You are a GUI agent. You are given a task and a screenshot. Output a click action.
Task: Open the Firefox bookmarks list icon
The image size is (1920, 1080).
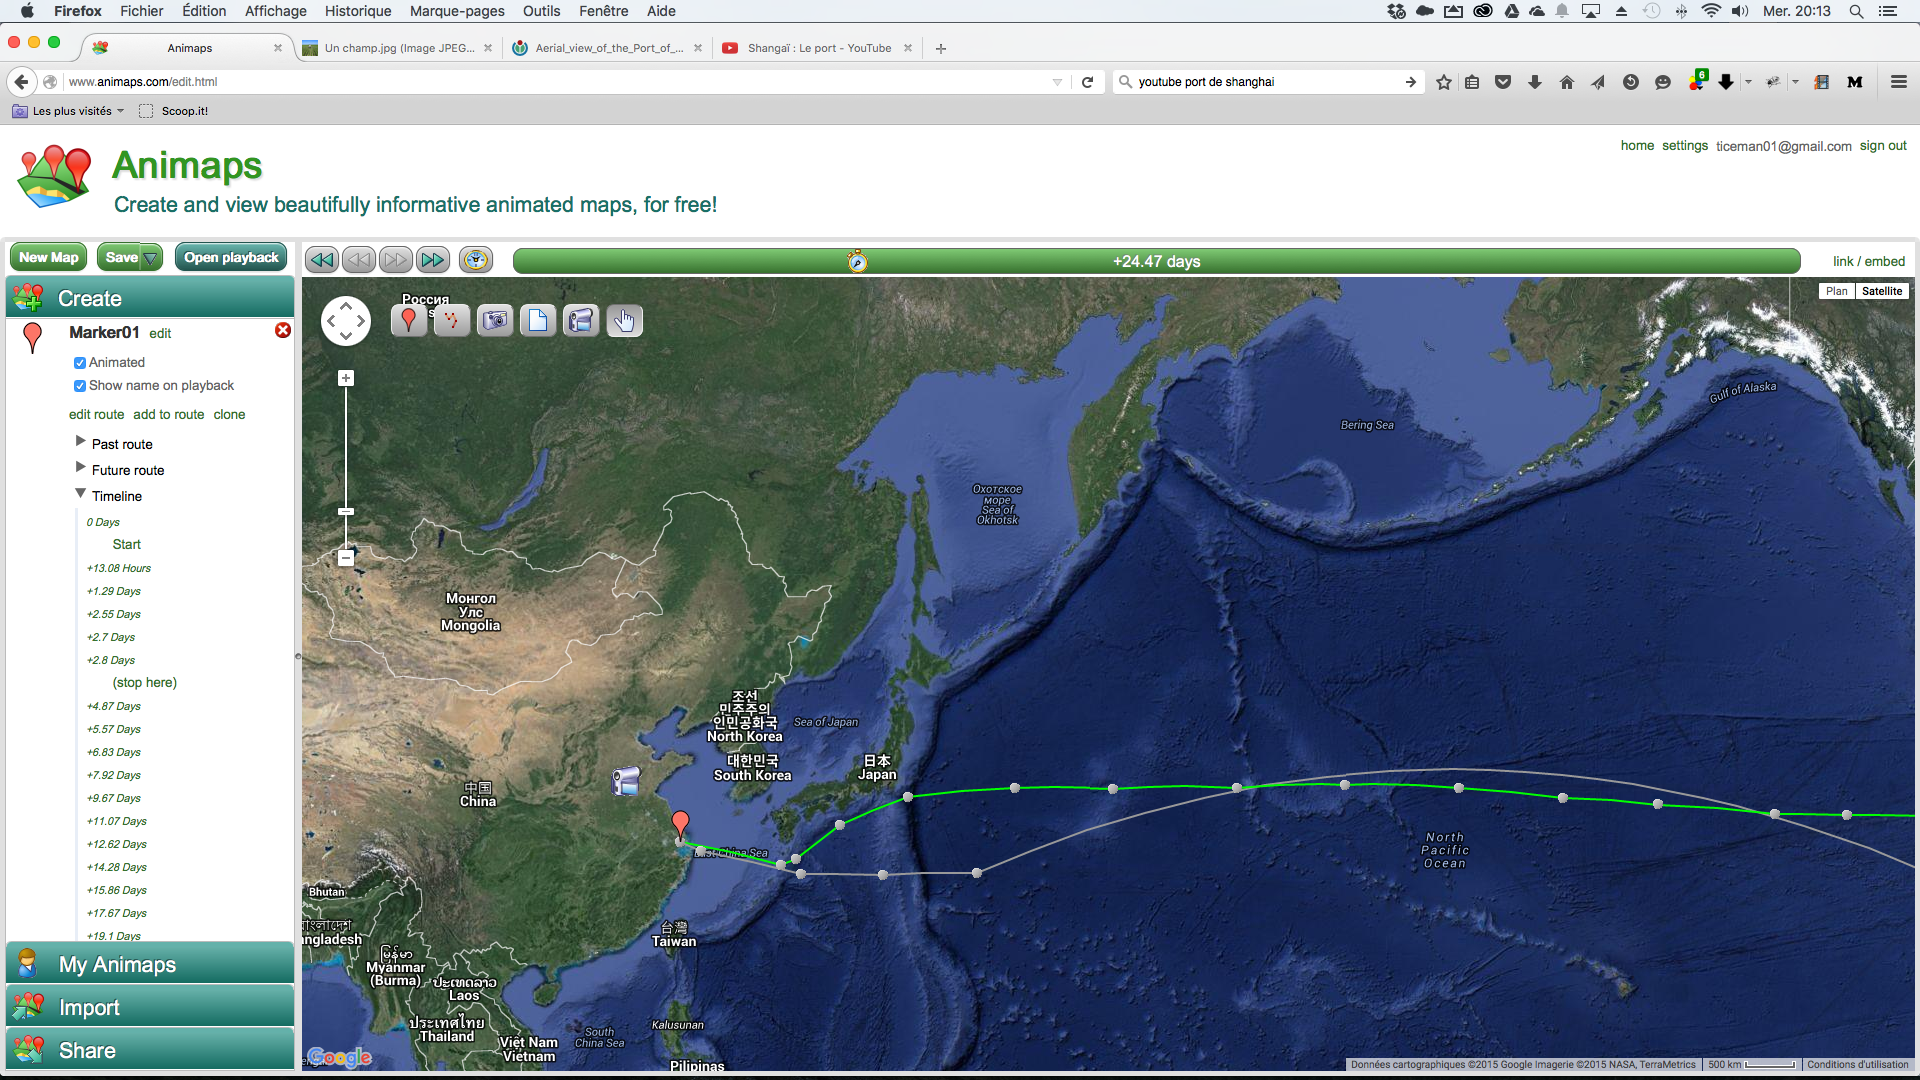coord(1472,82)
